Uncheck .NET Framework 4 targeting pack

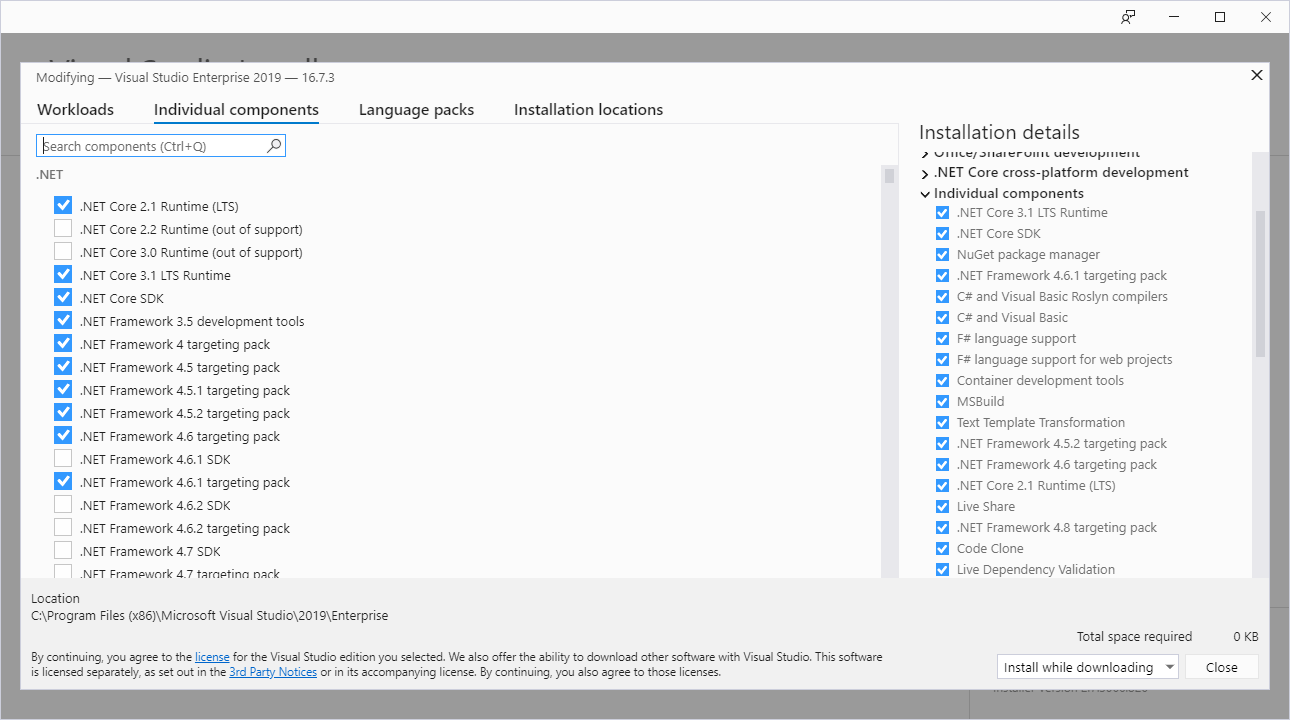[x=63, y=344]
